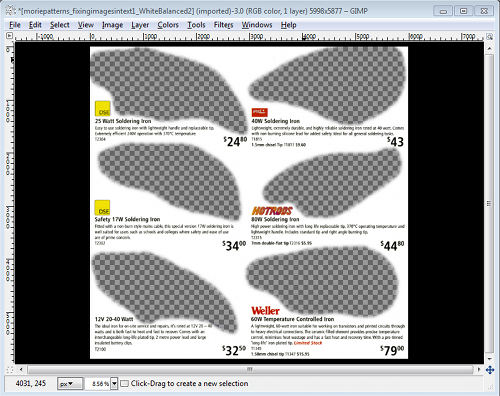Click the '40W Soldering Iron' heading
Viewport: 500px width, 396px height.
pos(276,121)
